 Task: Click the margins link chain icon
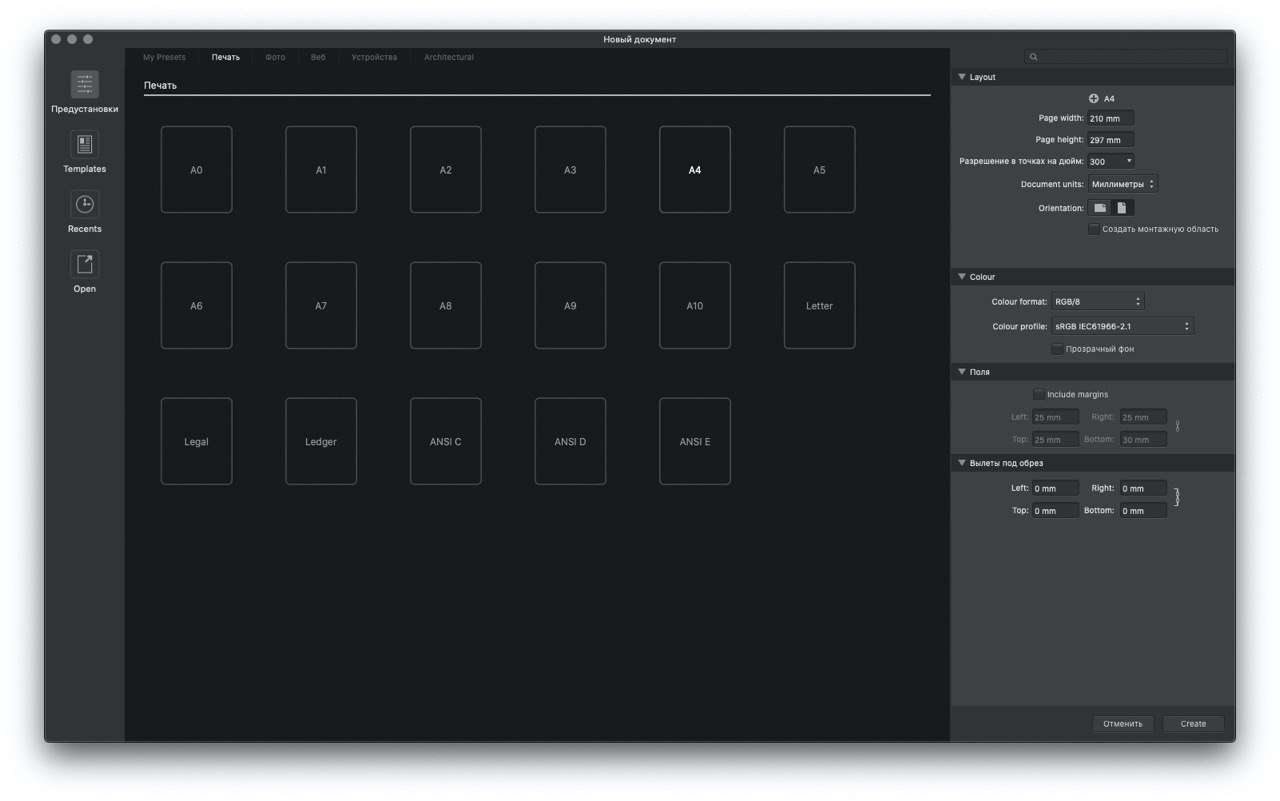(1177, 426)
